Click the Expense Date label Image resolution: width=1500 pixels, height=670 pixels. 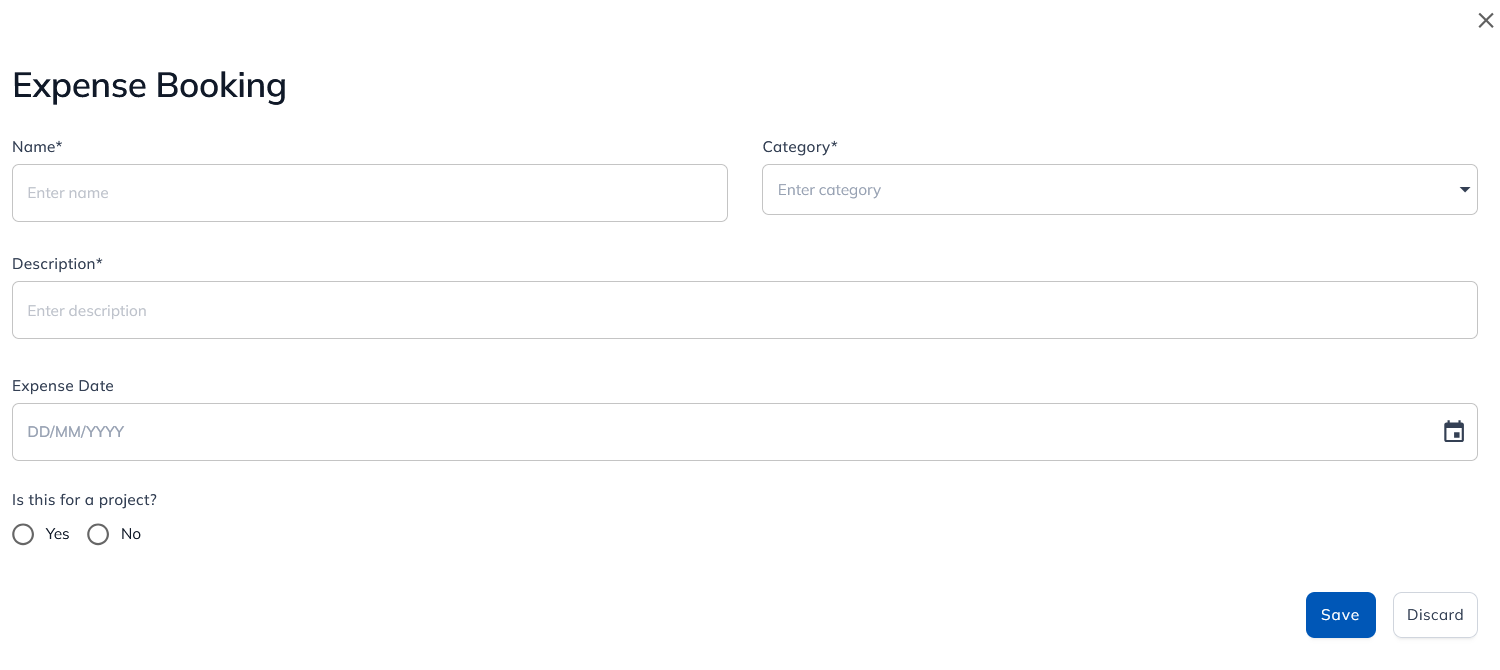coord(63,386)
